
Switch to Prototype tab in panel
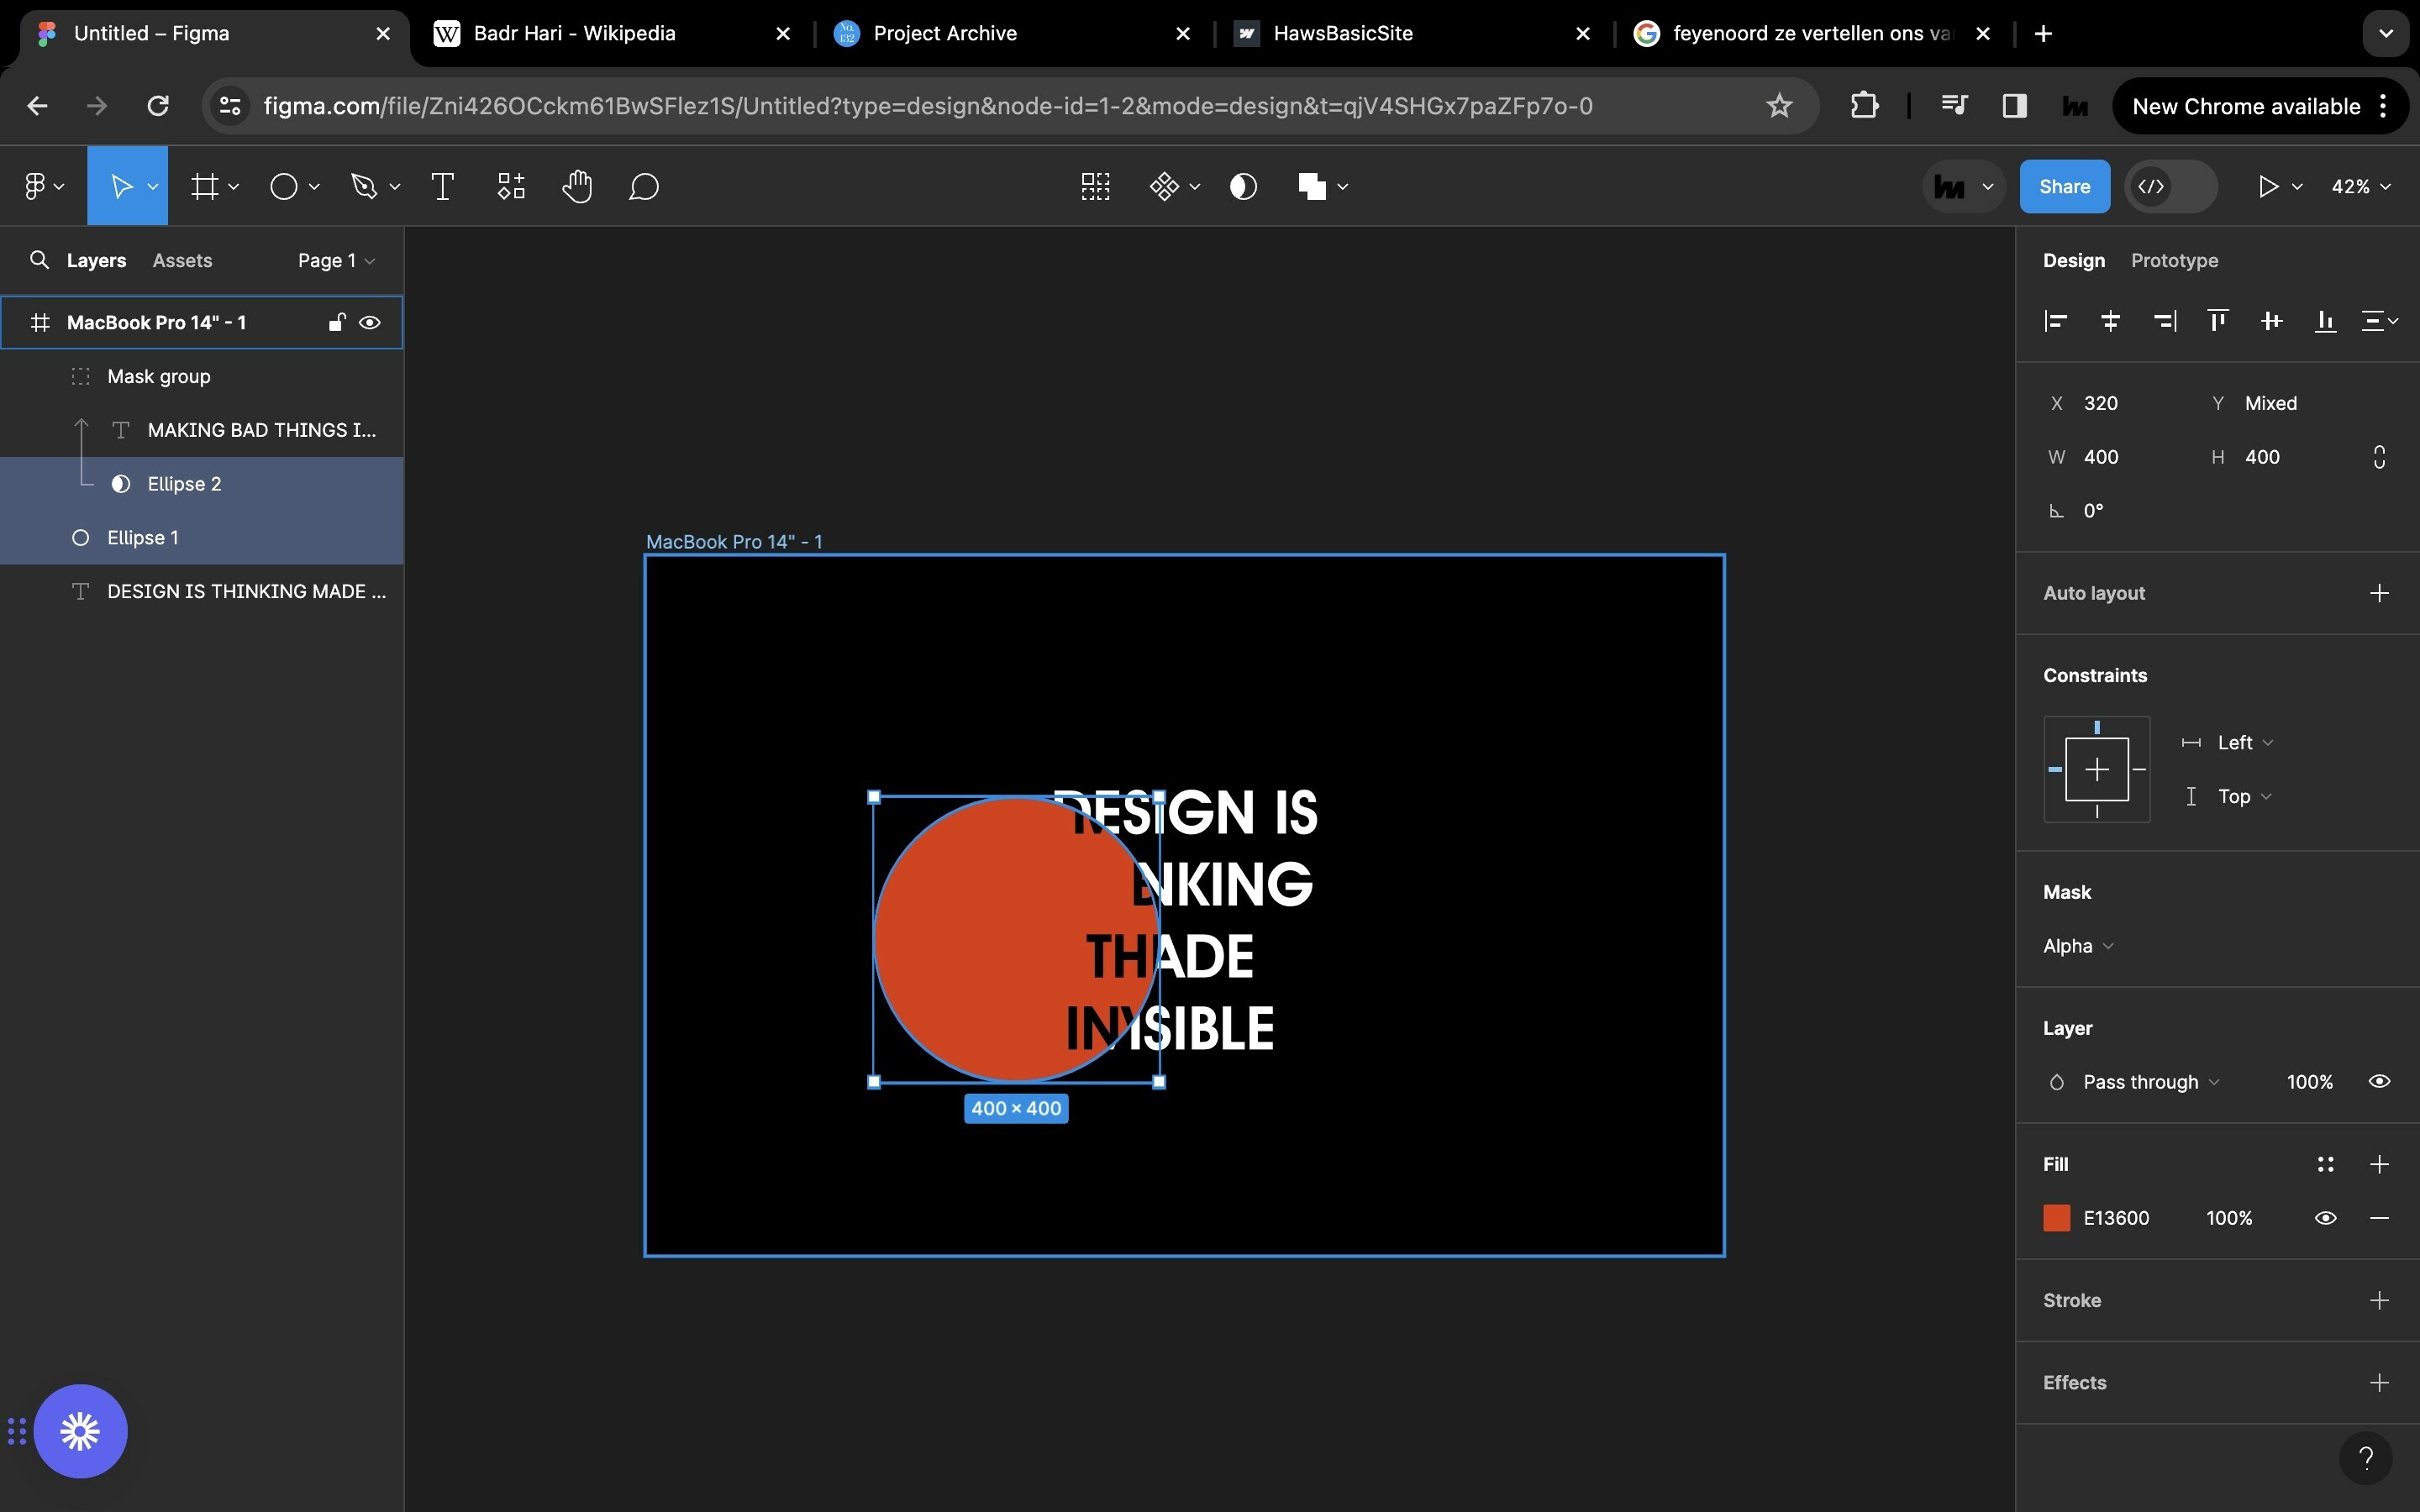pos(2176,260)
